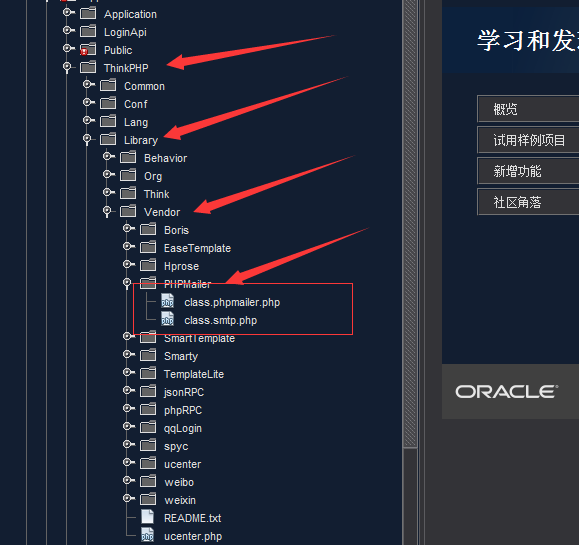Expand the Boris folder node
579x545 pixels.
(127, 229)
